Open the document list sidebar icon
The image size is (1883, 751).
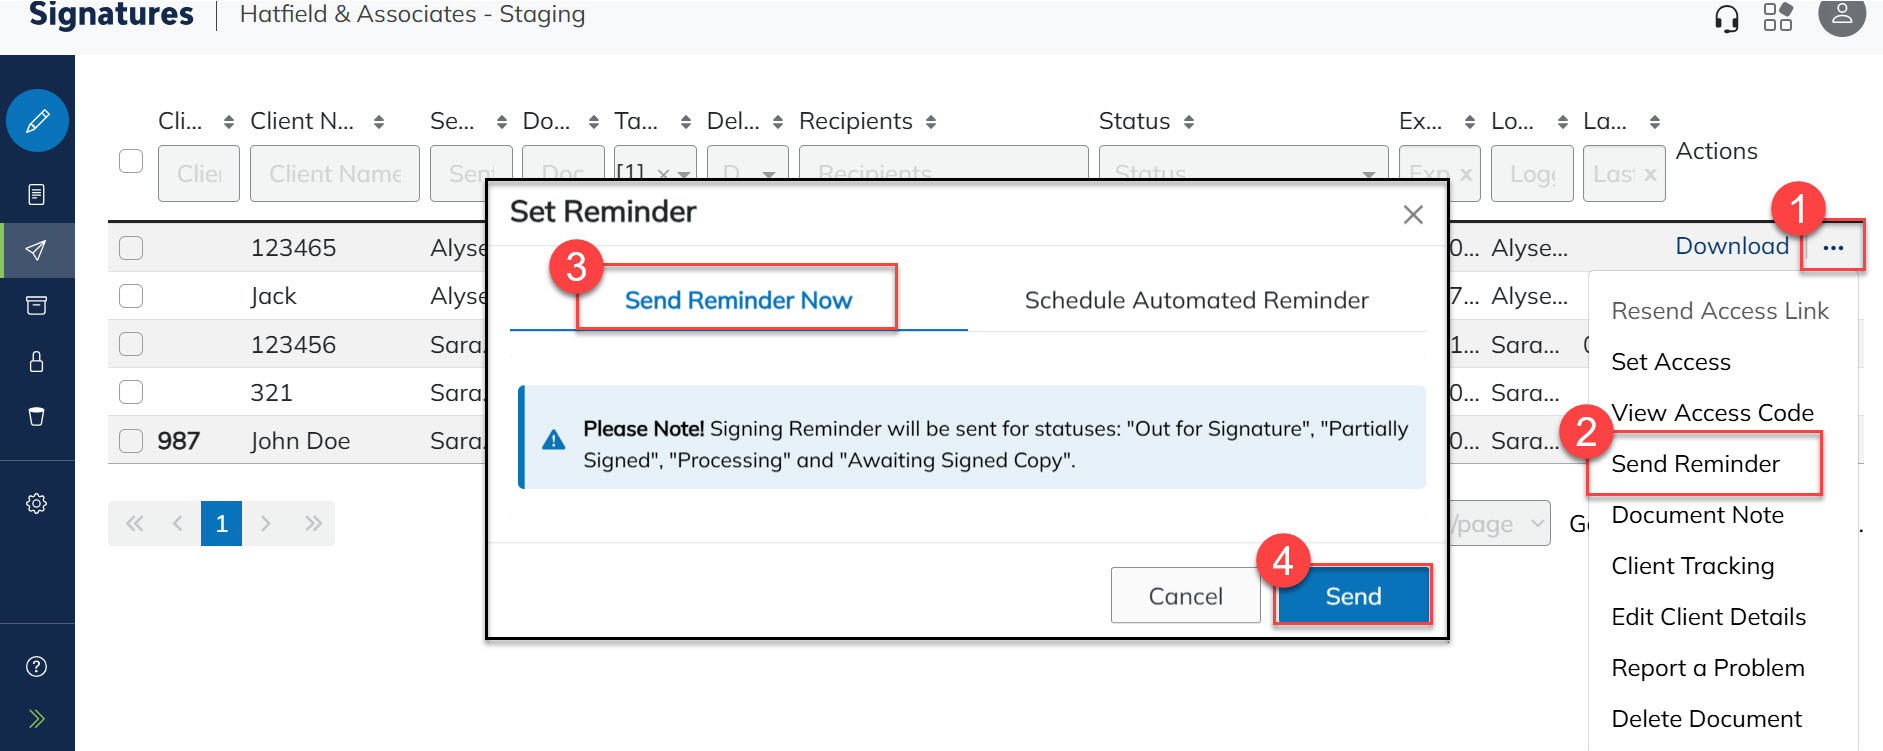tap(37, 194)
